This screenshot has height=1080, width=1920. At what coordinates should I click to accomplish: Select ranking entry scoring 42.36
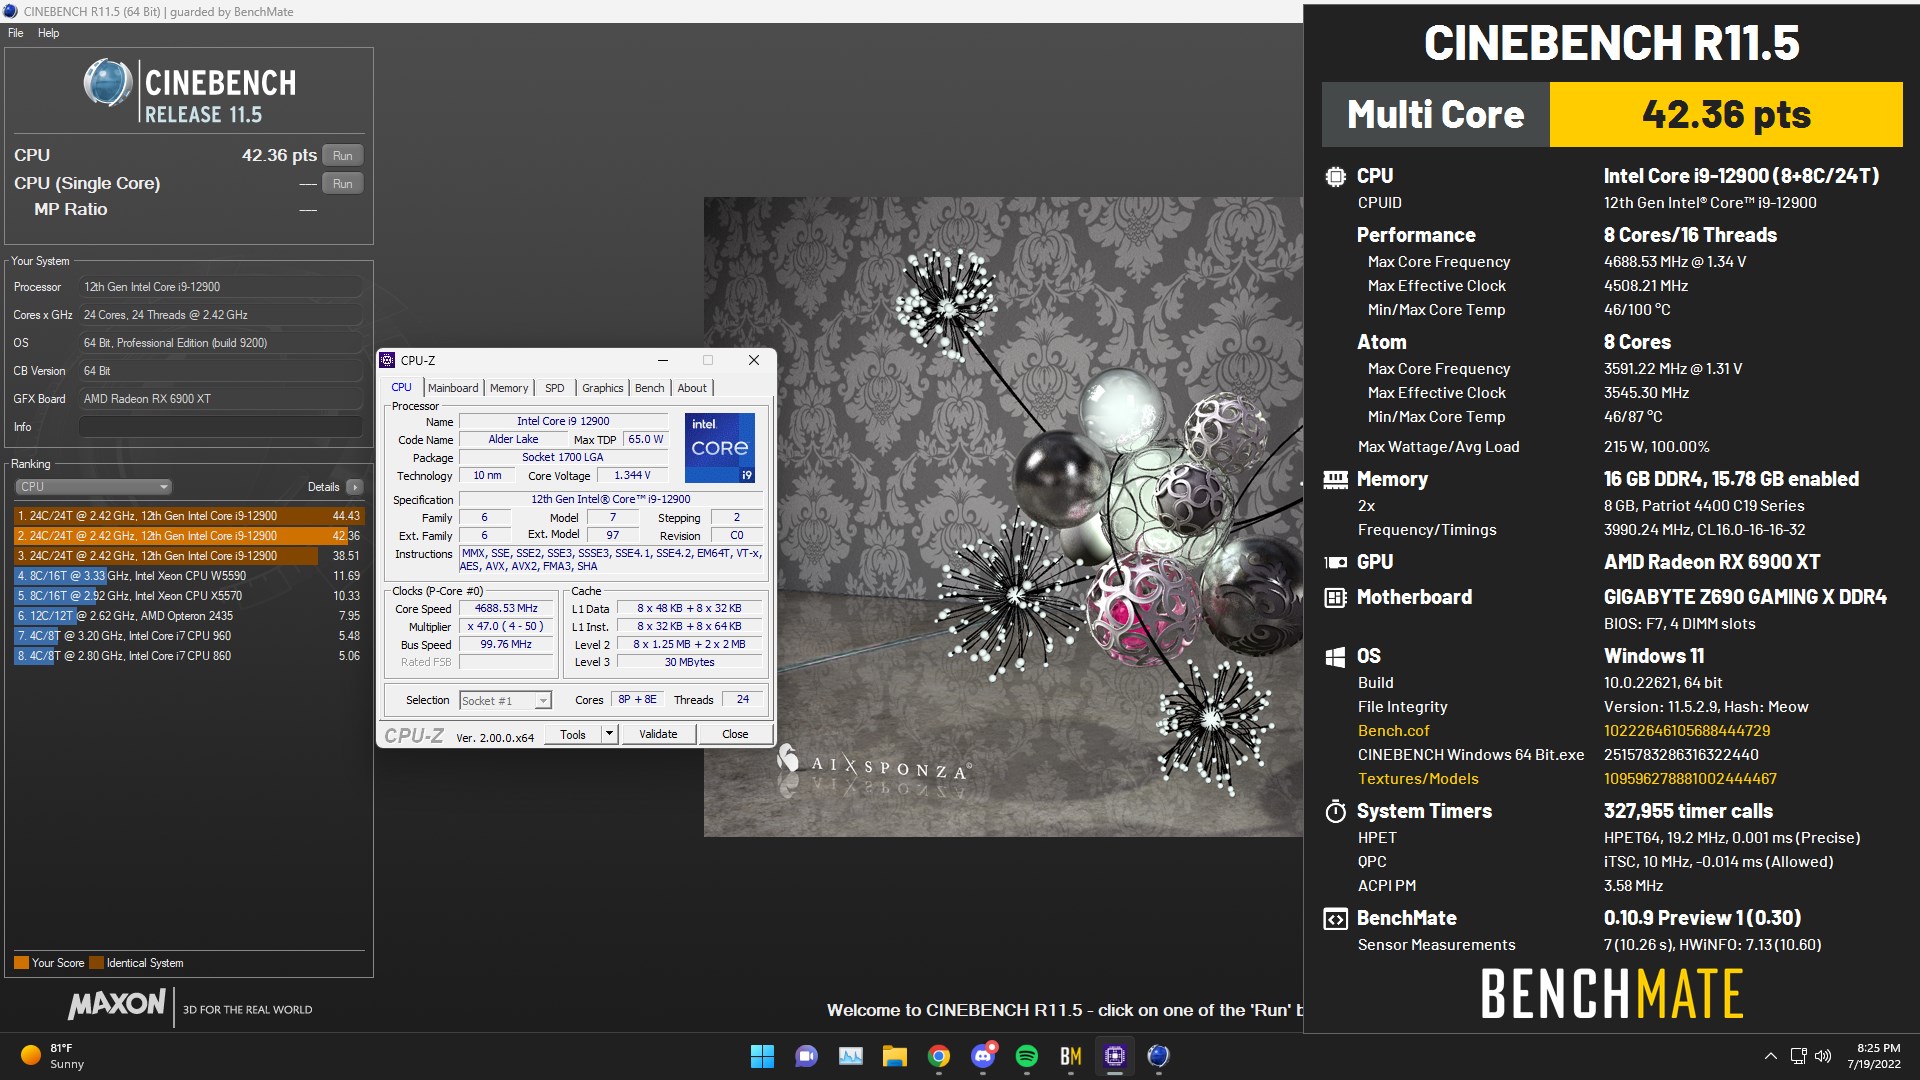(189, 536)
